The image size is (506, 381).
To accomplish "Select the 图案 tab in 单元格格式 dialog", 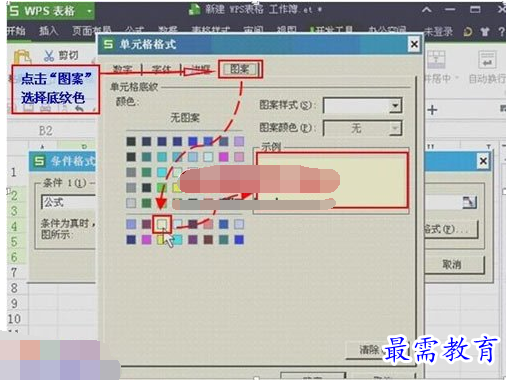I will coord(240,69).
